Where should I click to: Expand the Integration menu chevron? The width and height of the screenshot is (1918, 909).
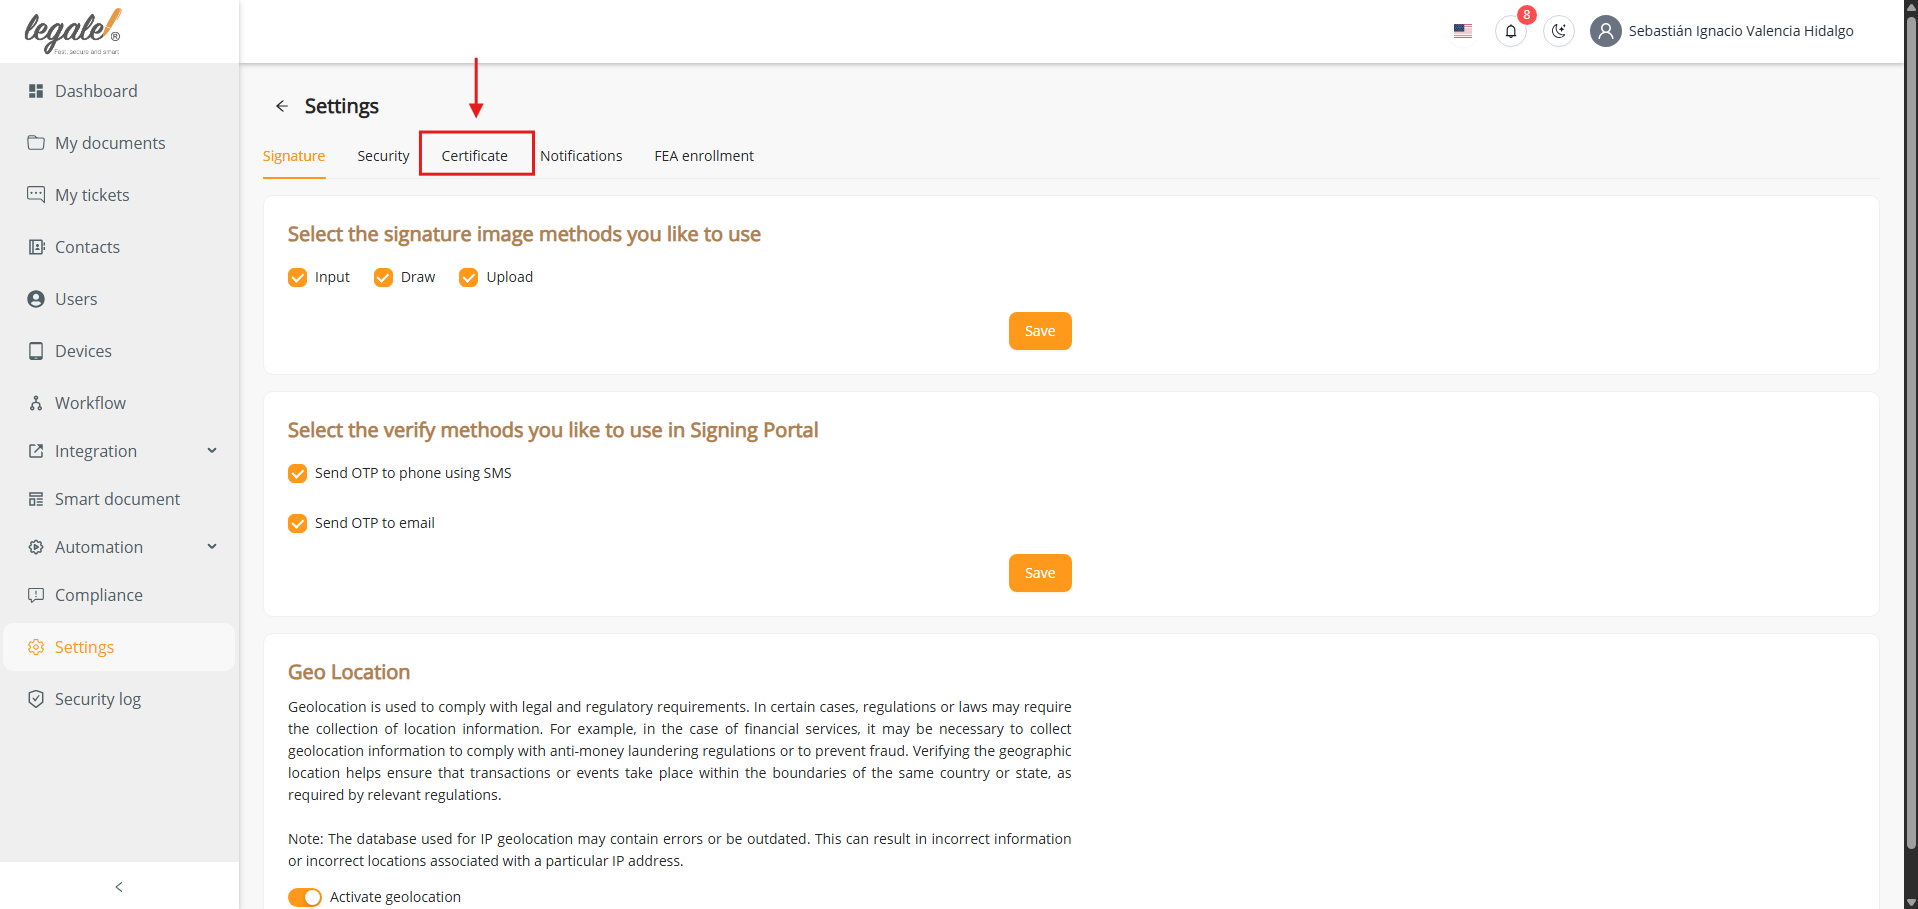tap(212, 451)
